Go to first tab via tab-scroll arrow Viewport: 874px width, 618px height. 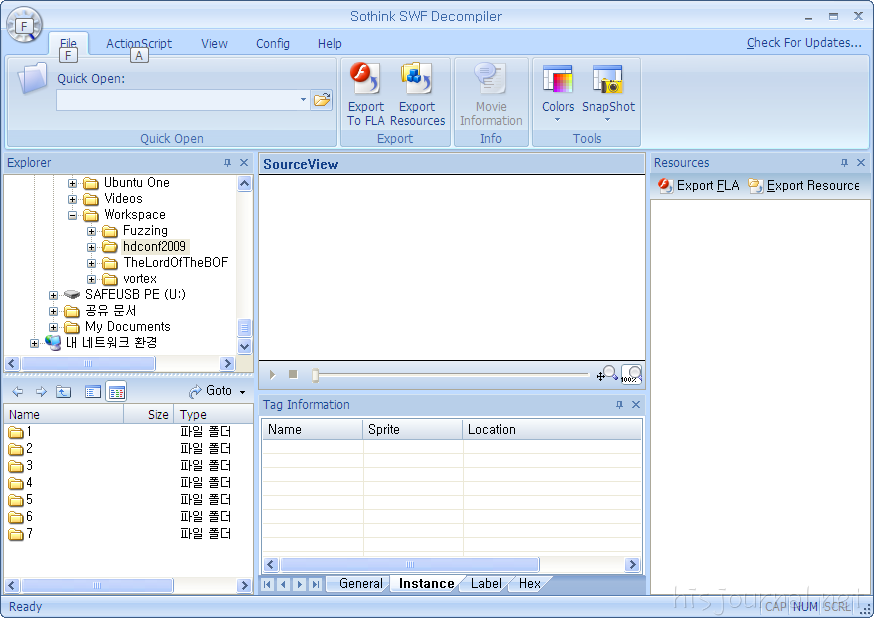pyautogui.click(x=268, y=584)
